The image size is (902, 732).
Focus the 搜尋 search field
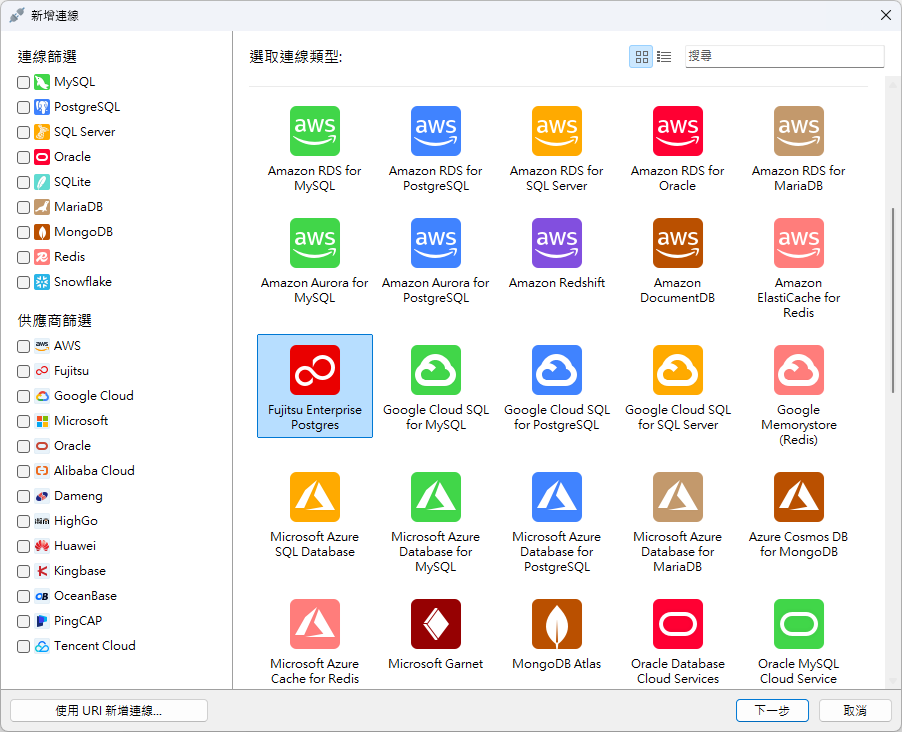[x=784, y=57]
